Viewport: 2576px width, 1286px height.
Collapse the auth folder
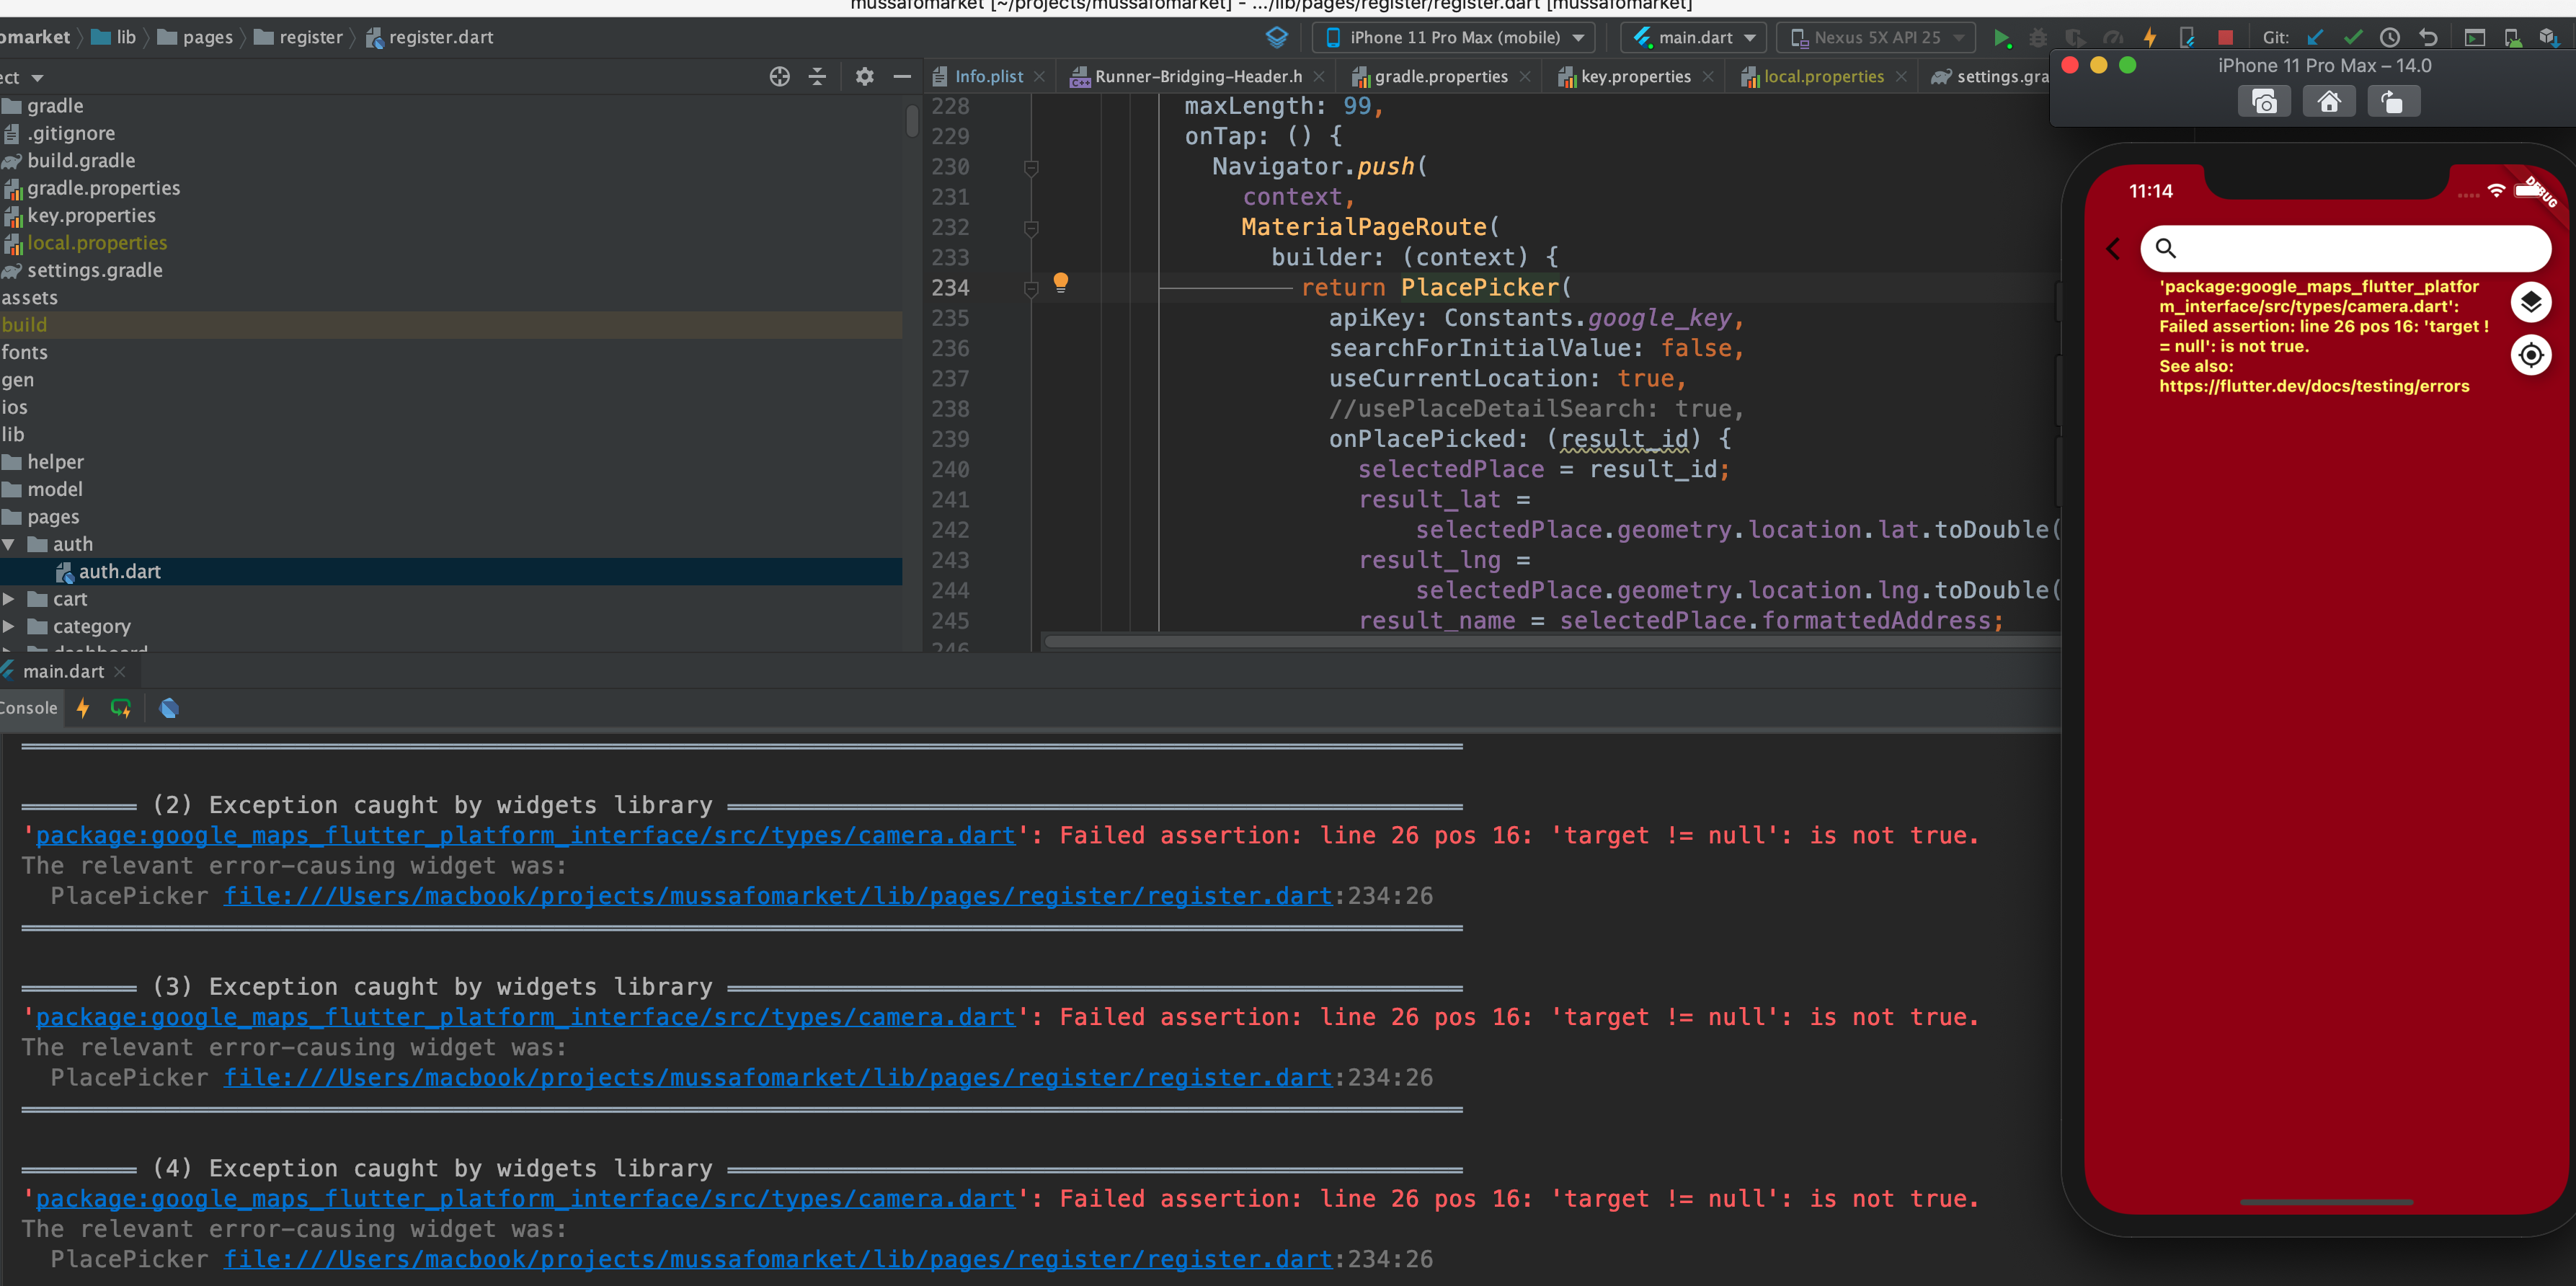coord(8,545)
